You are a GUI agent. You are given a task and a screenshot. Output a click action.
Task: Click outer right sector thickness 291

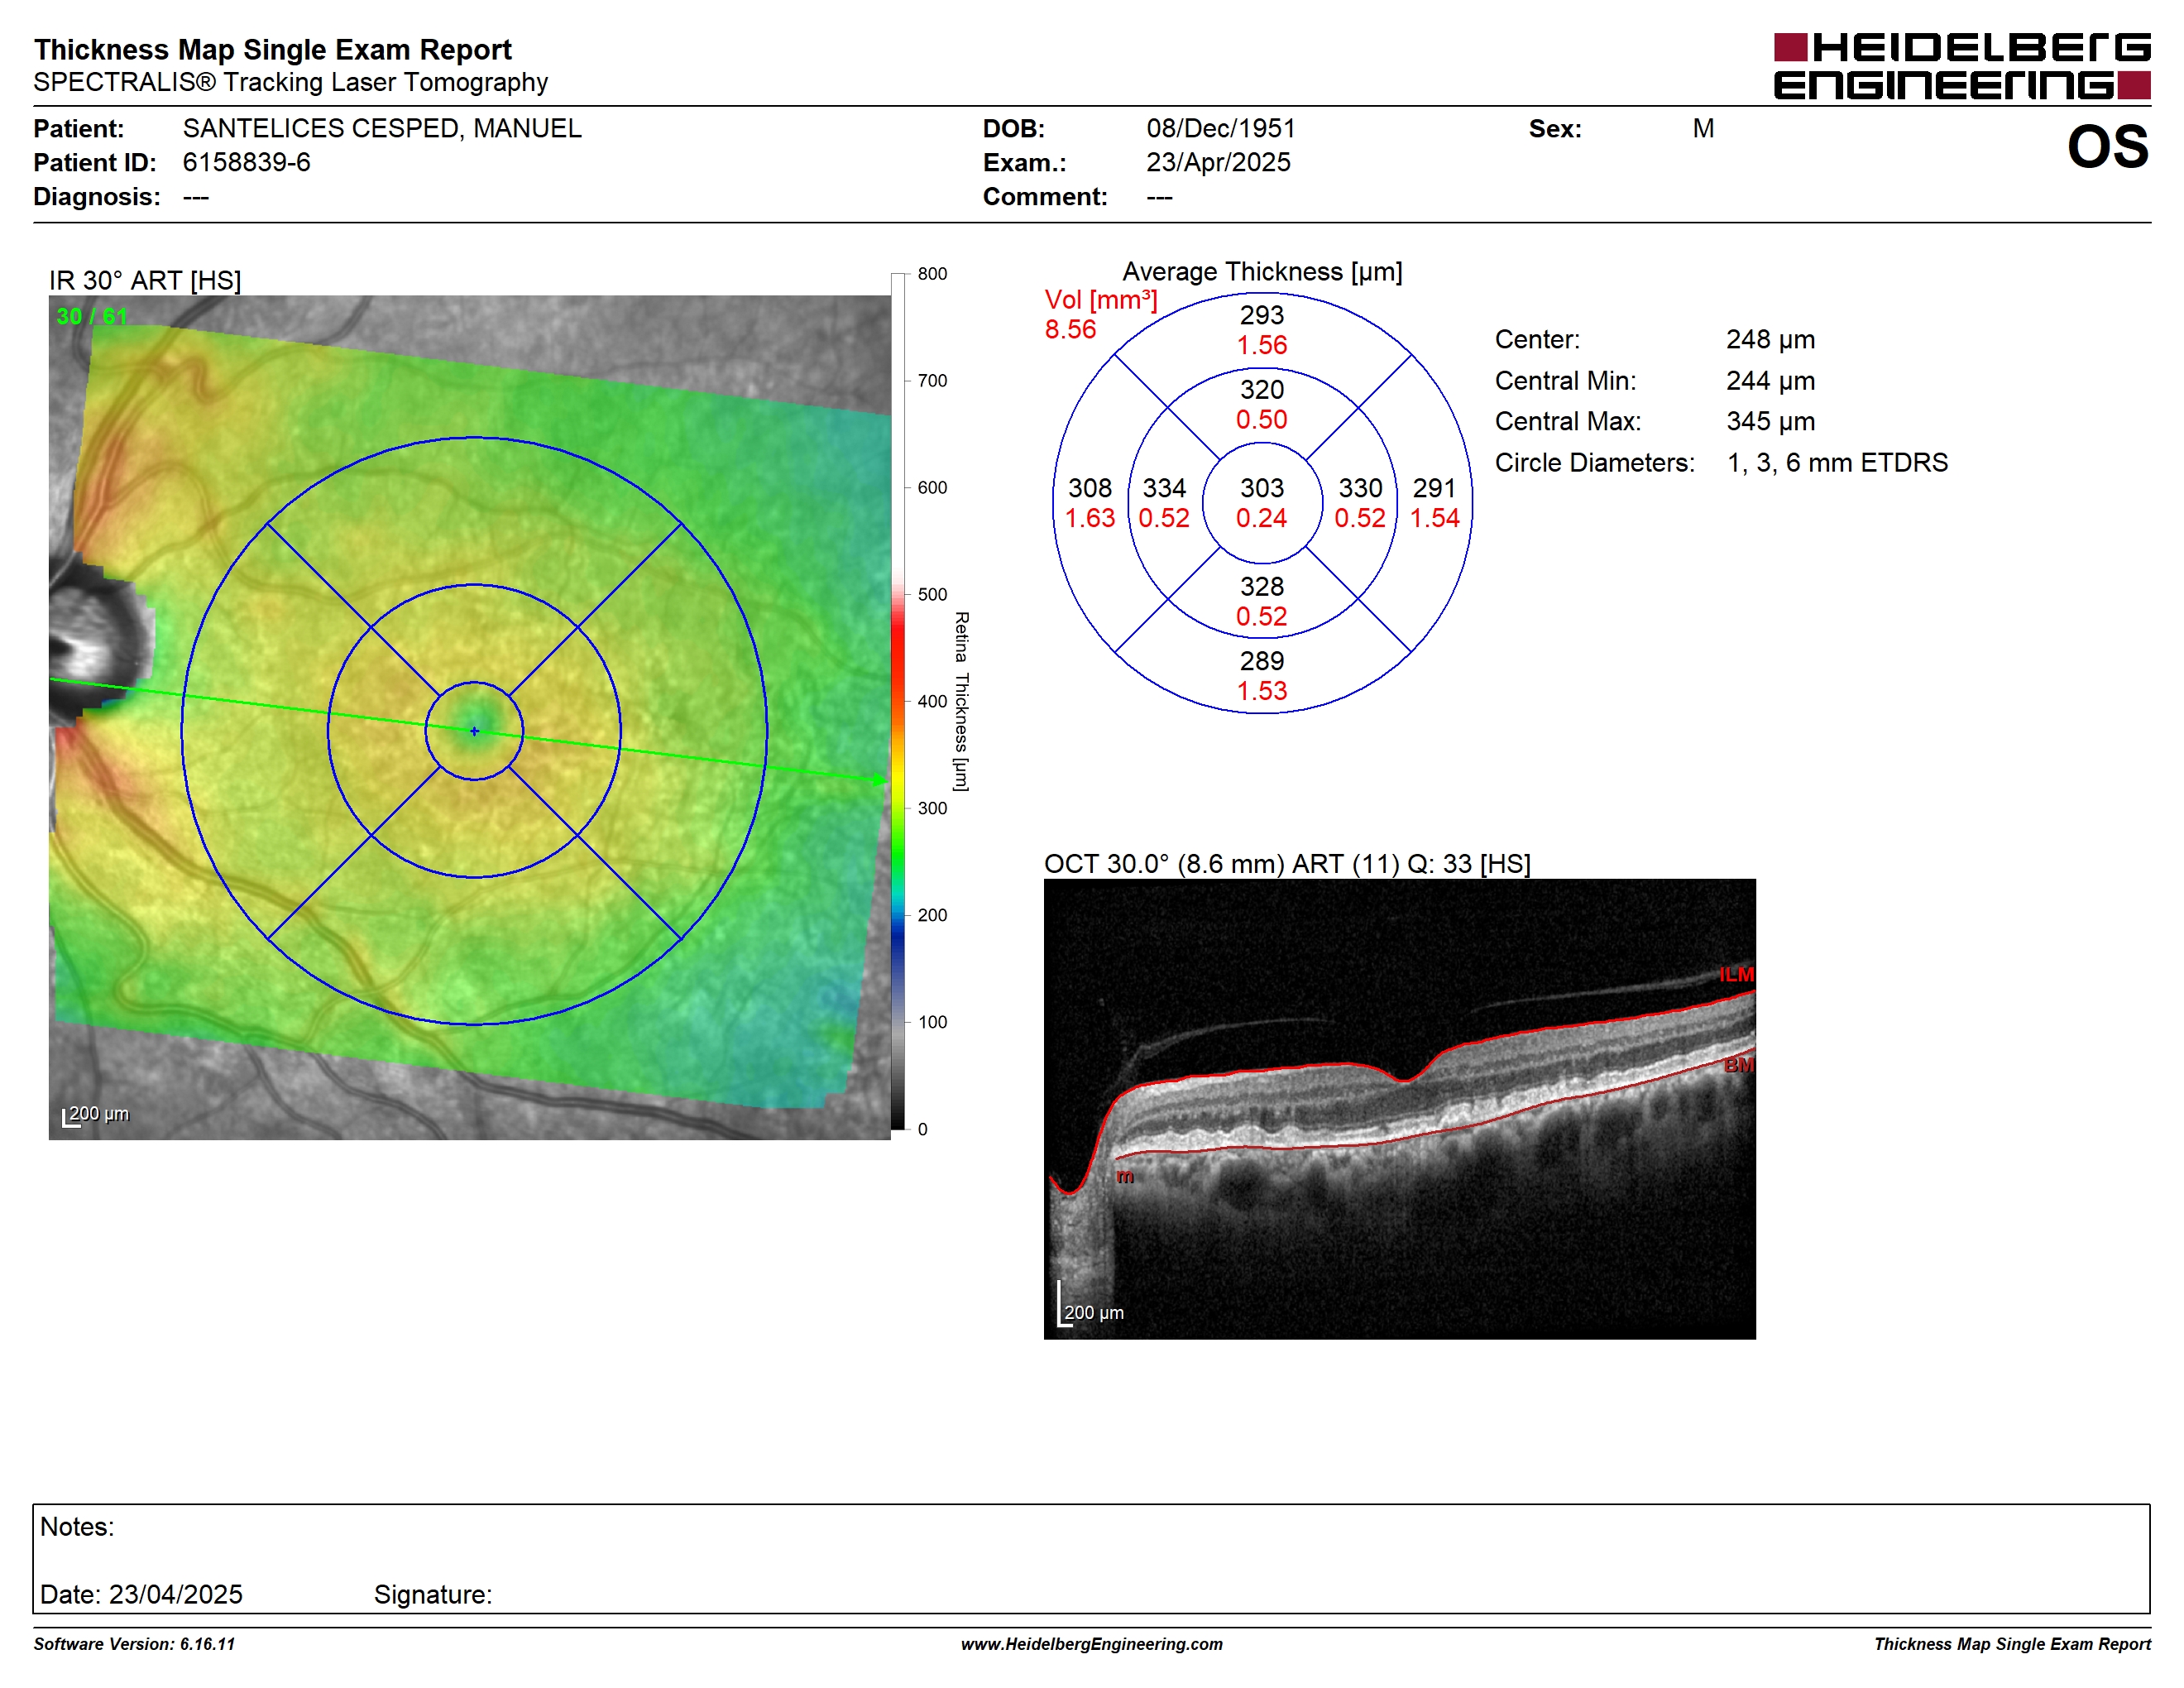pos(1434,488)
